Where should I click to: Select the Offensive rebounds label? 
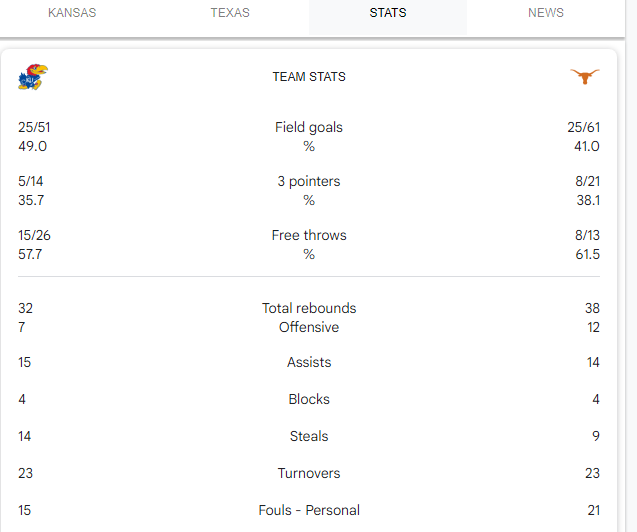pos(309,327)
